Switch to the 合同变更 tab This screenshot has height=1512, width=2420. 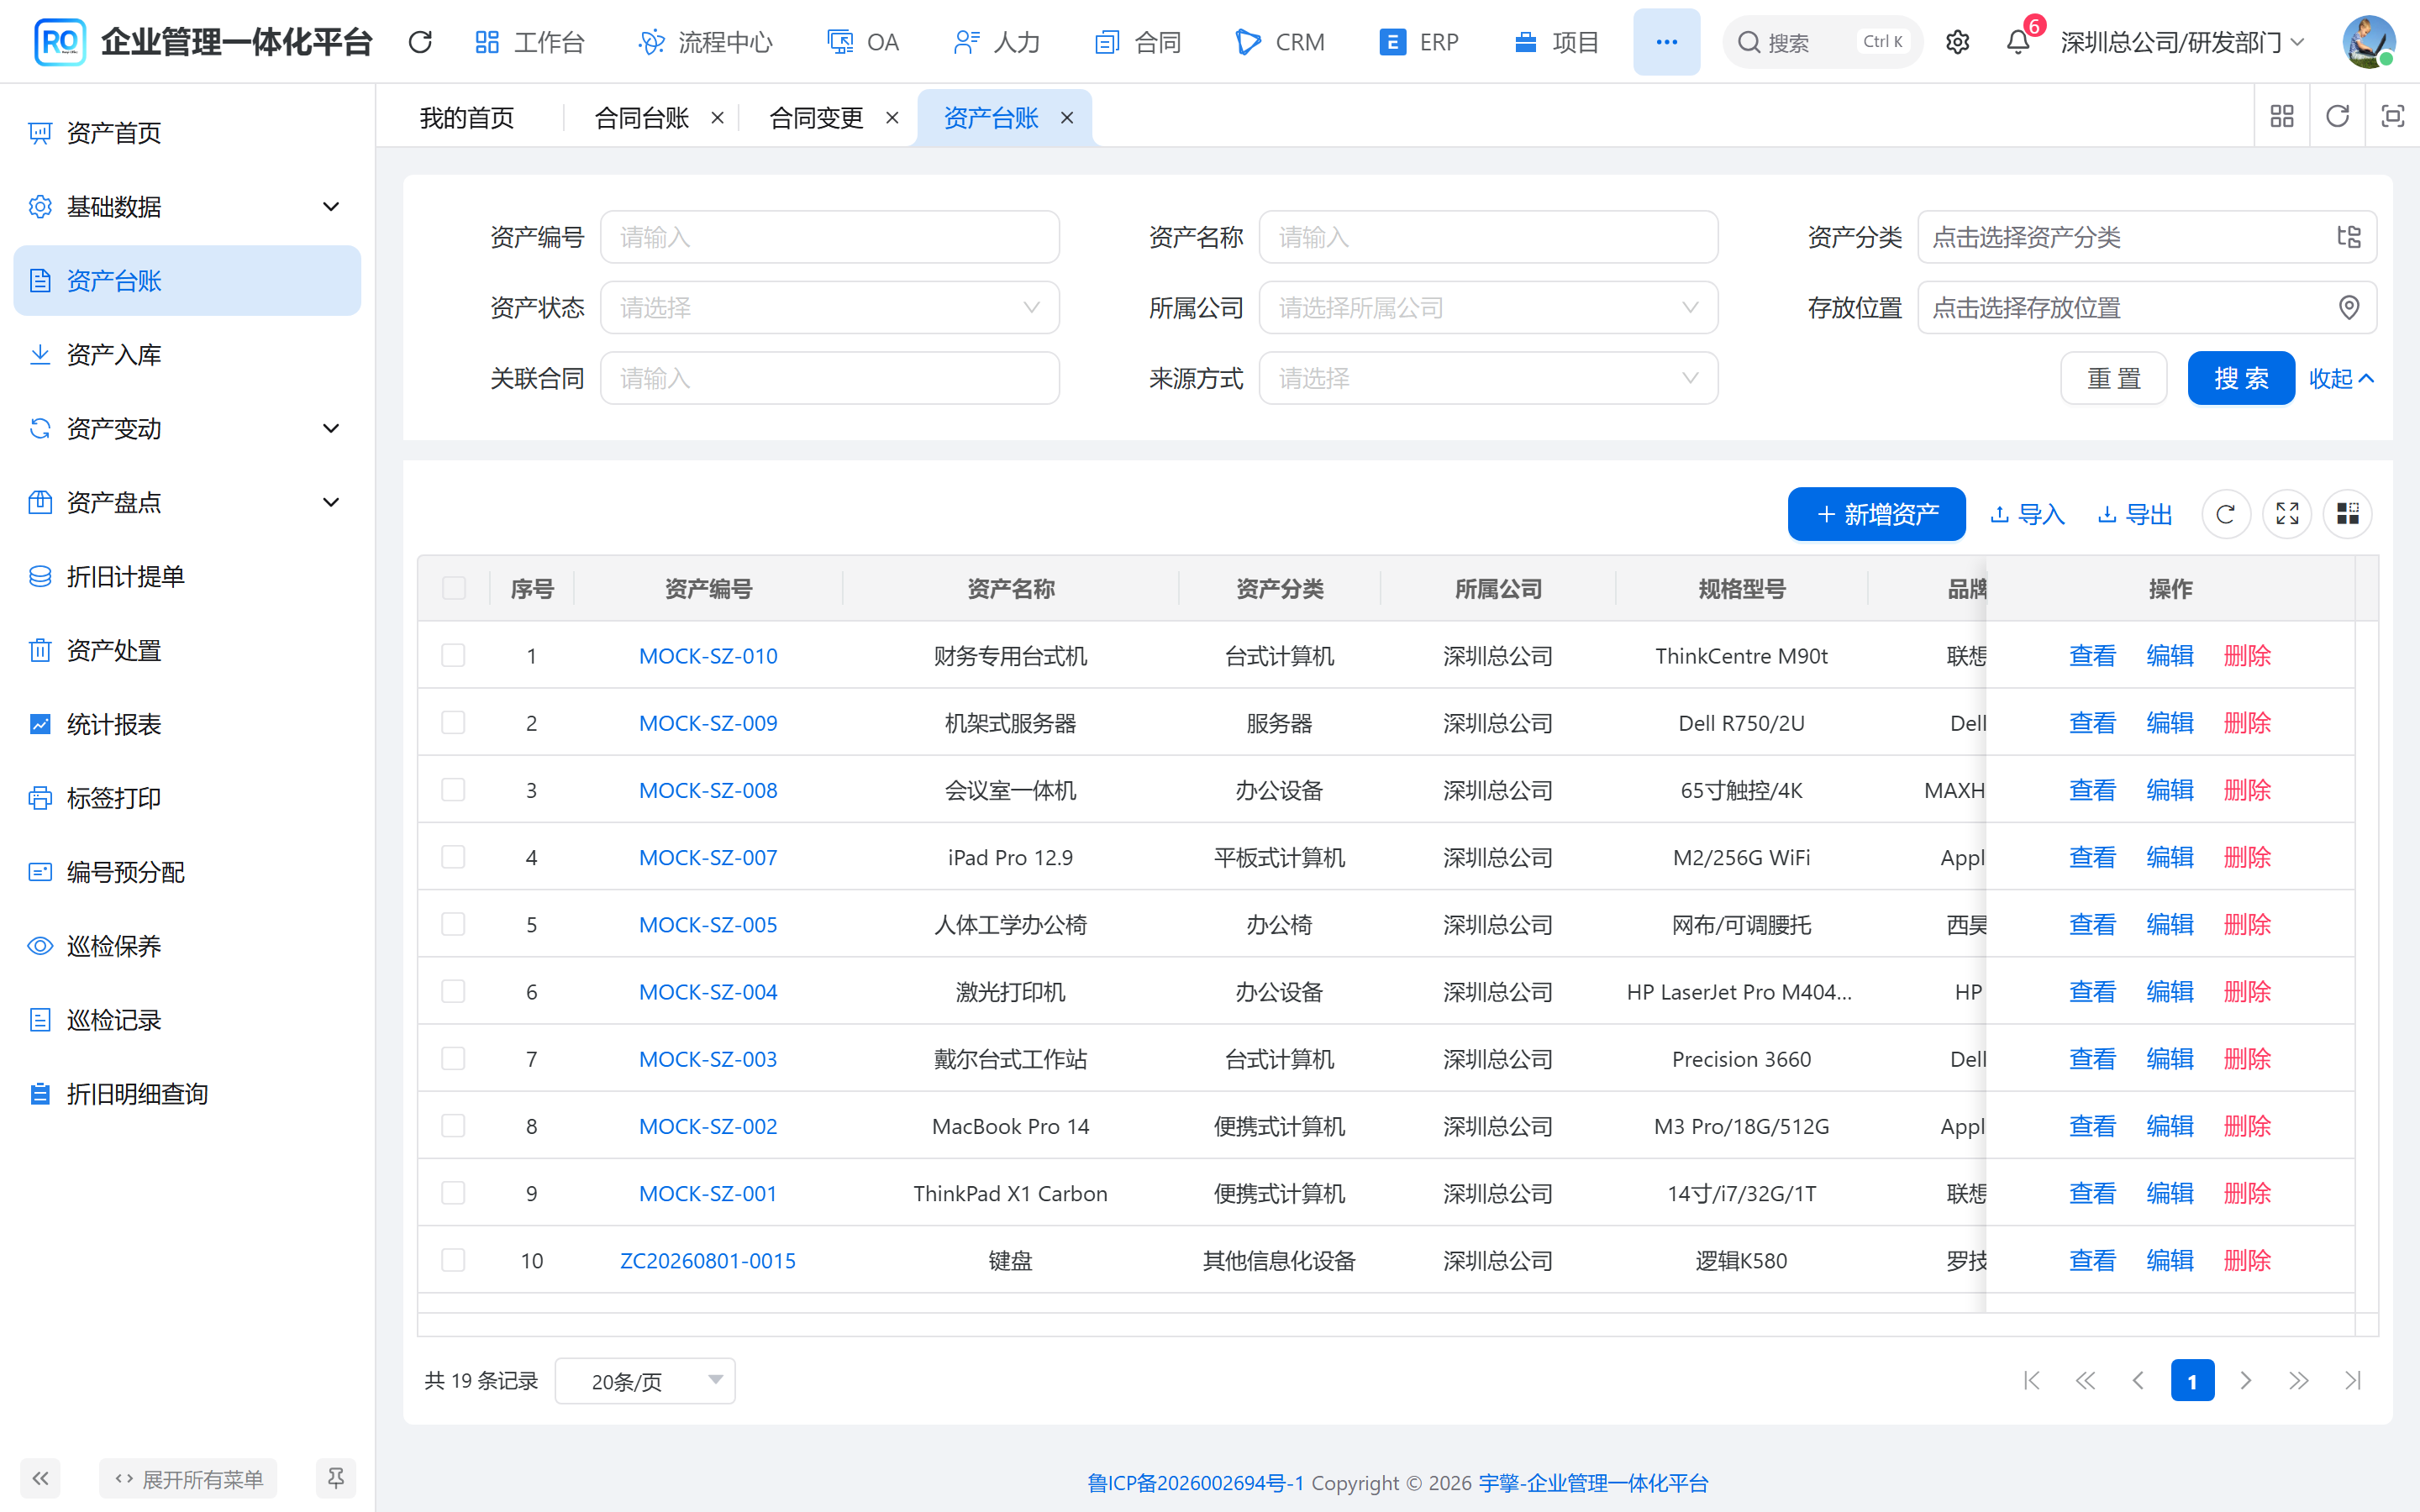coord(816,118)
